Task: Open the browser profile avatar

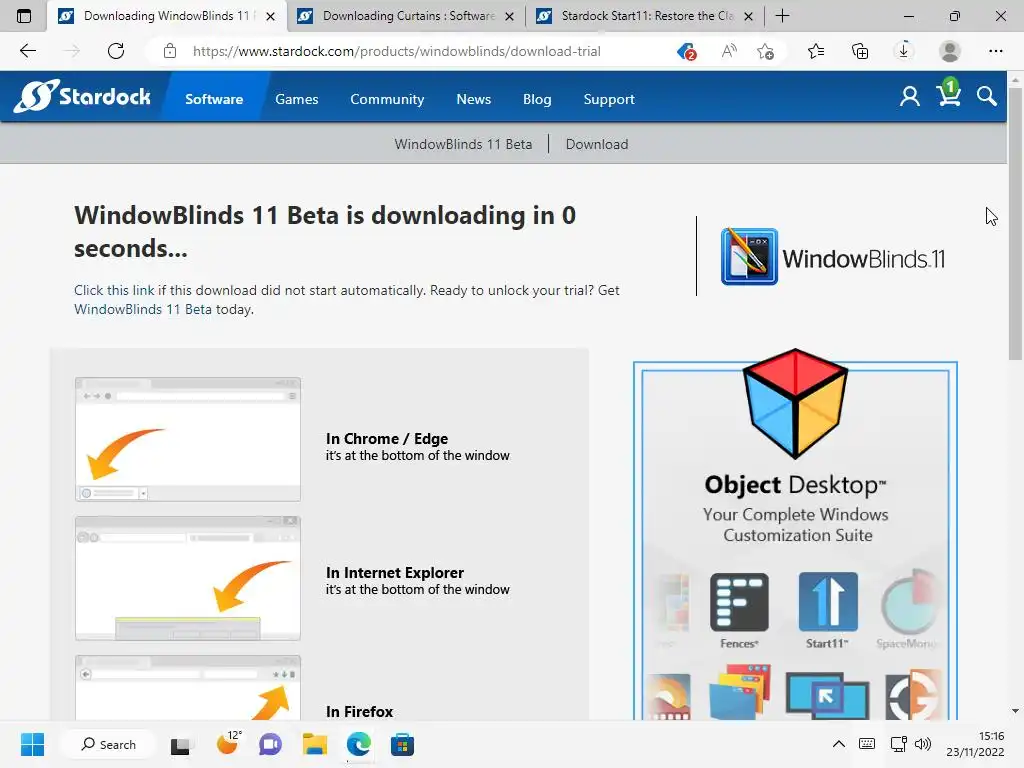Action: click(950, 51)
